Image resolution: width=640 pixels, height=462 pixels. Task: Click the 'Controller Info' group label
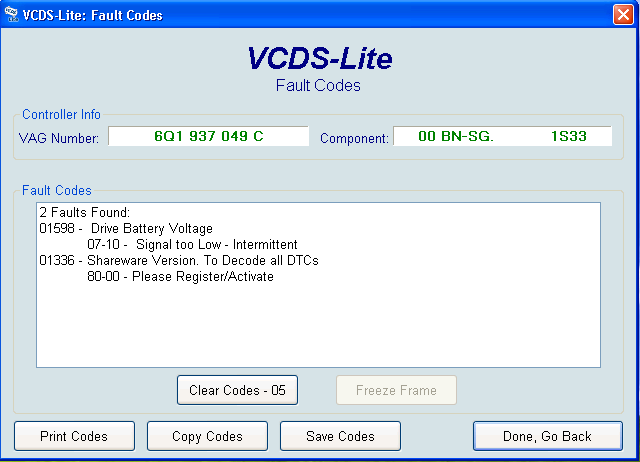[61, 114]
